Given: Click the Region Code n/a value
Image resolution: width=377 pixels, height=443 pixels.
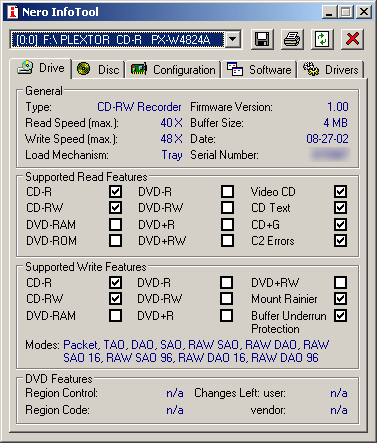Looking at the screenshot, I should tap(175, 410).
